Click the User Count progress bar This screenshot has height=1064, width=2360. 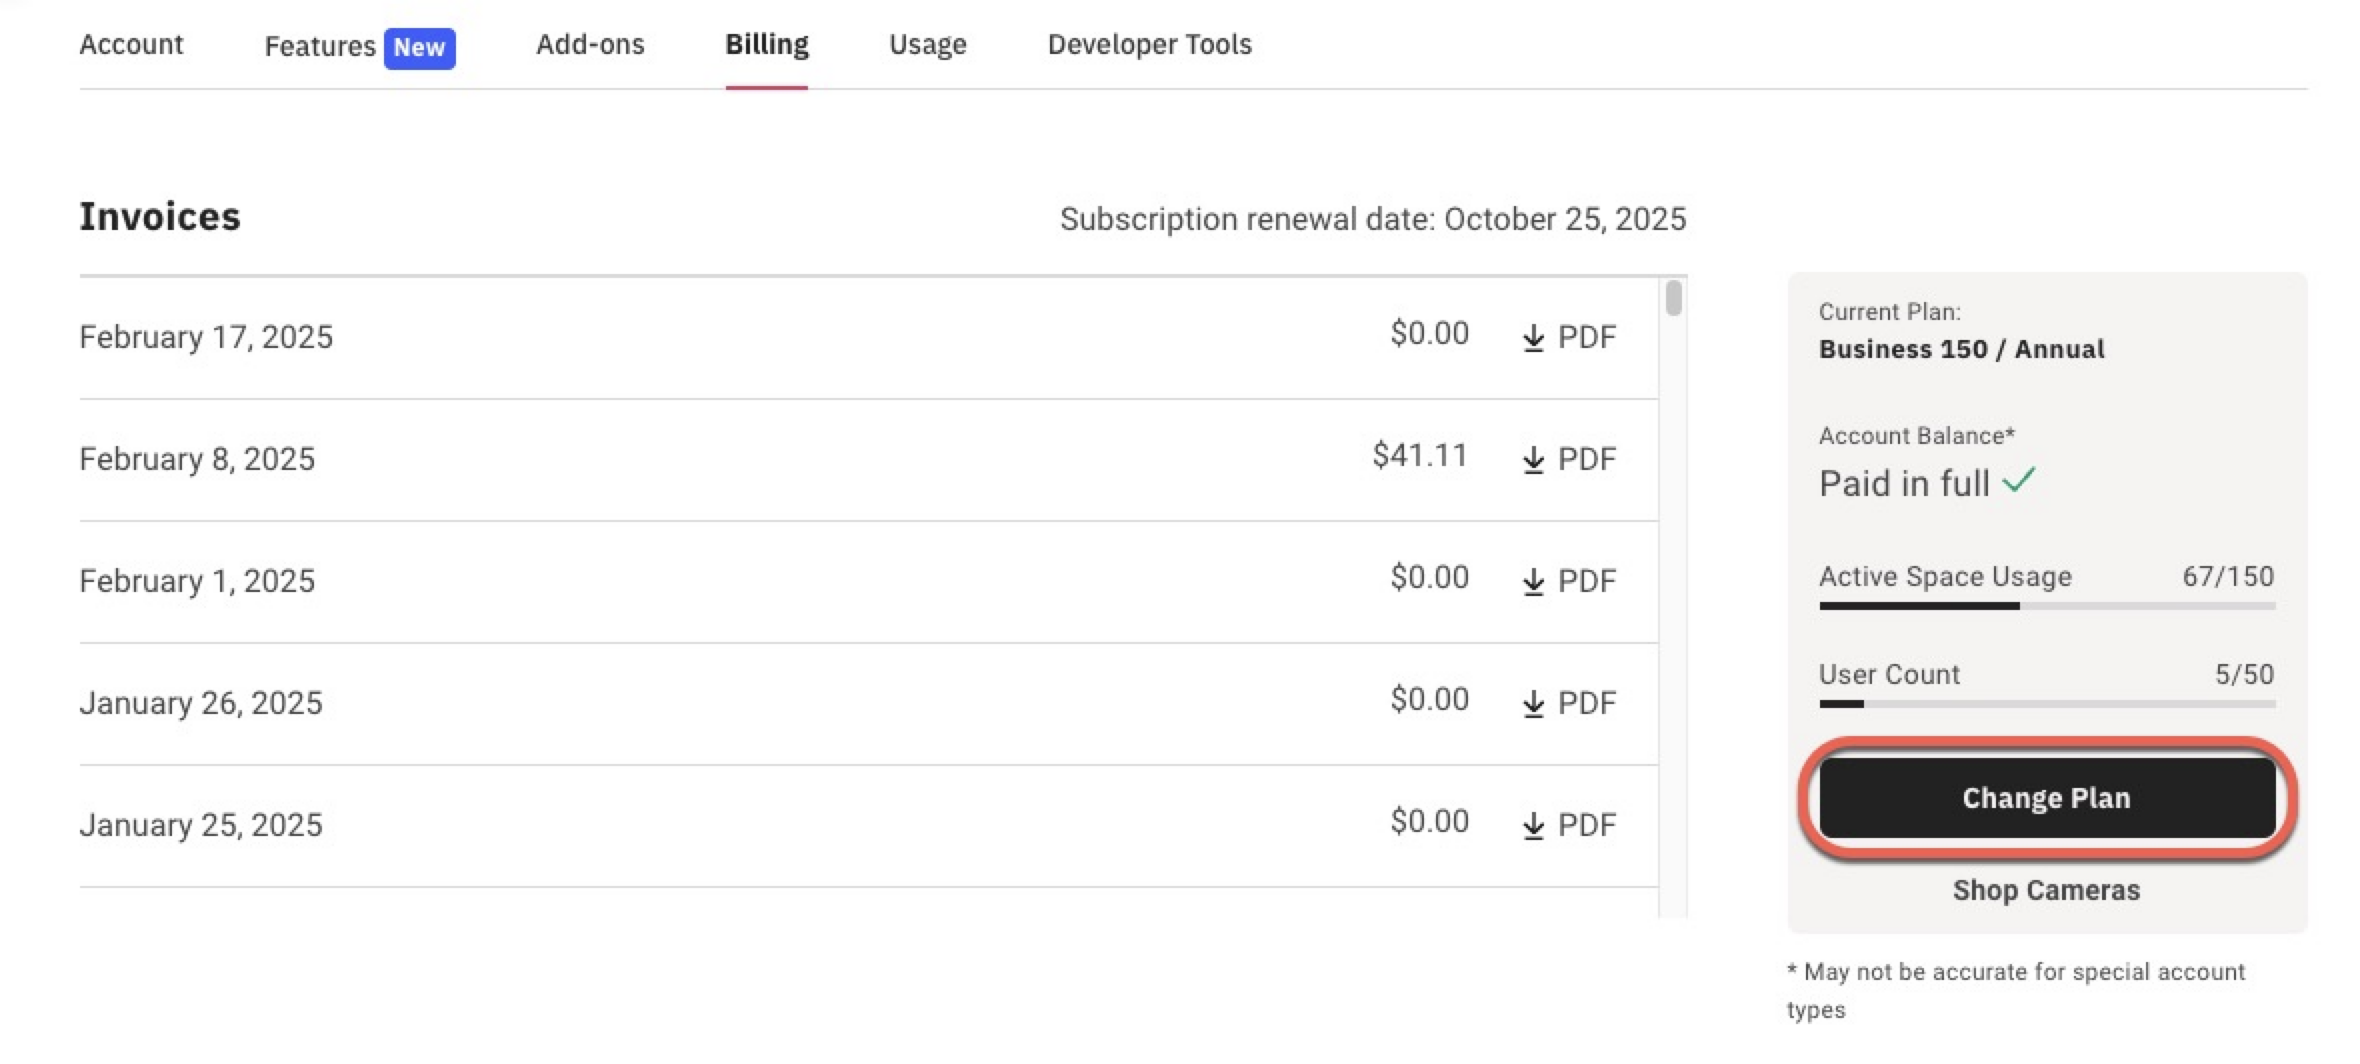2046,704
